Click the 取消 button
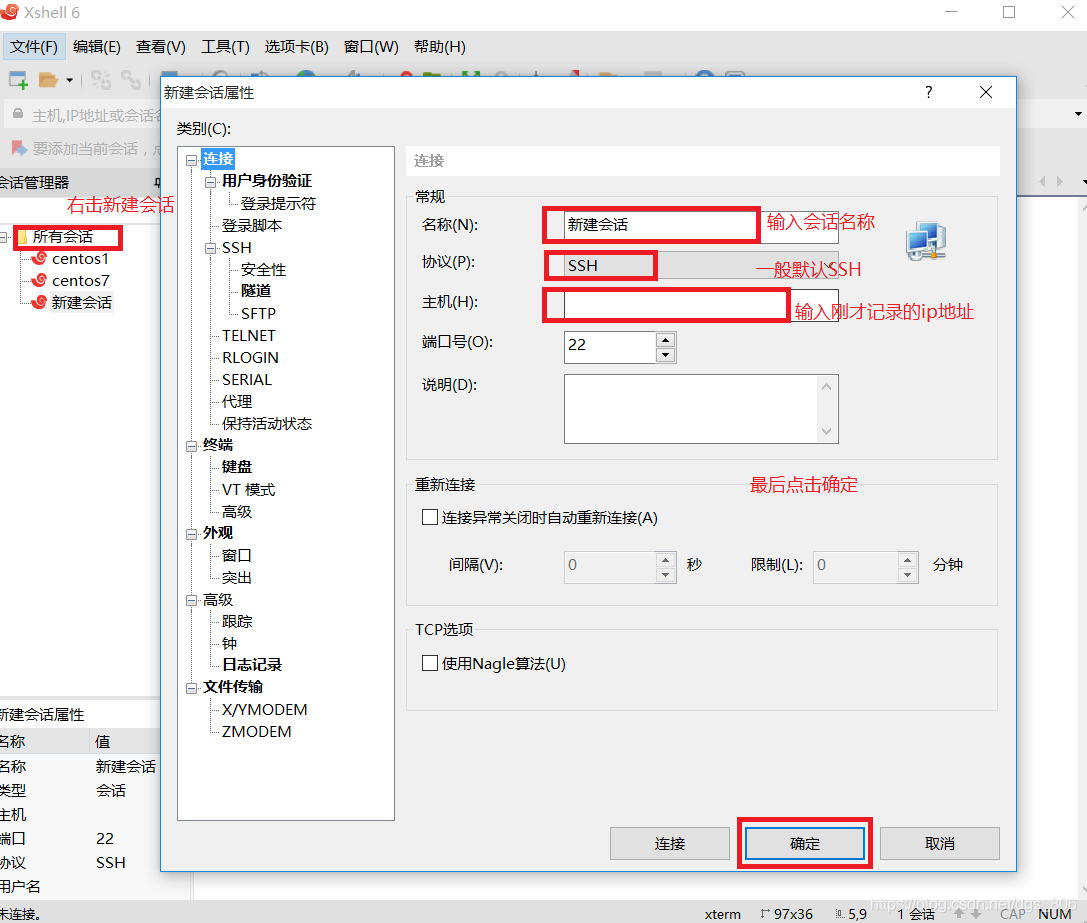Screen dimensions: 1087x923 [939, 843]
